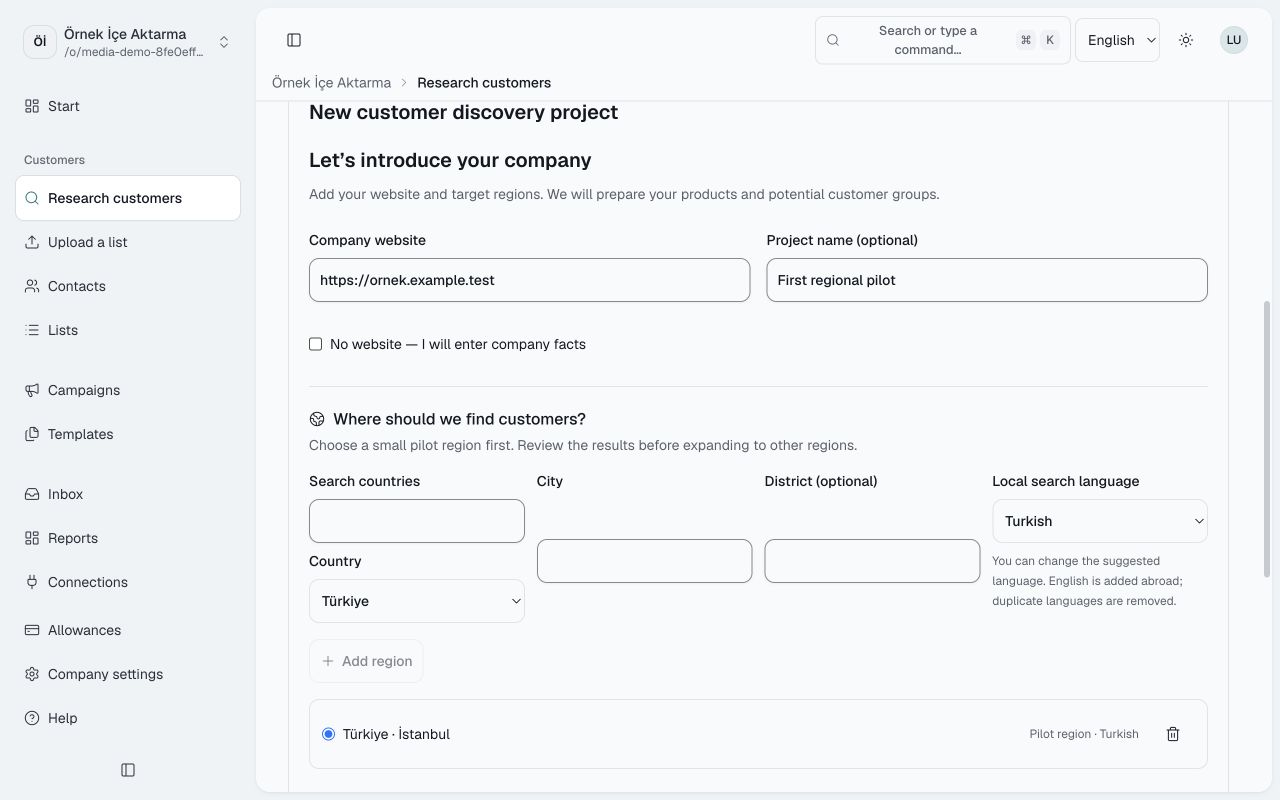
Task: Click Add region button
Action: (366, 661)
